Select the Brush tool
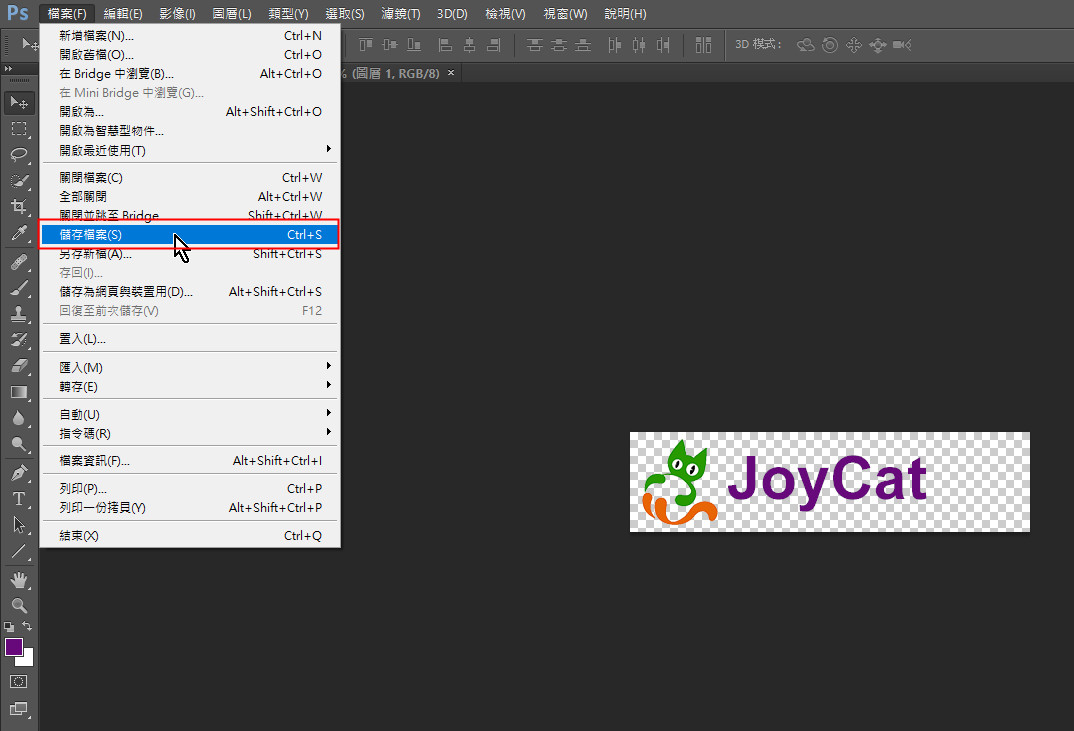The image size is (1074, 731). (19, 288)
